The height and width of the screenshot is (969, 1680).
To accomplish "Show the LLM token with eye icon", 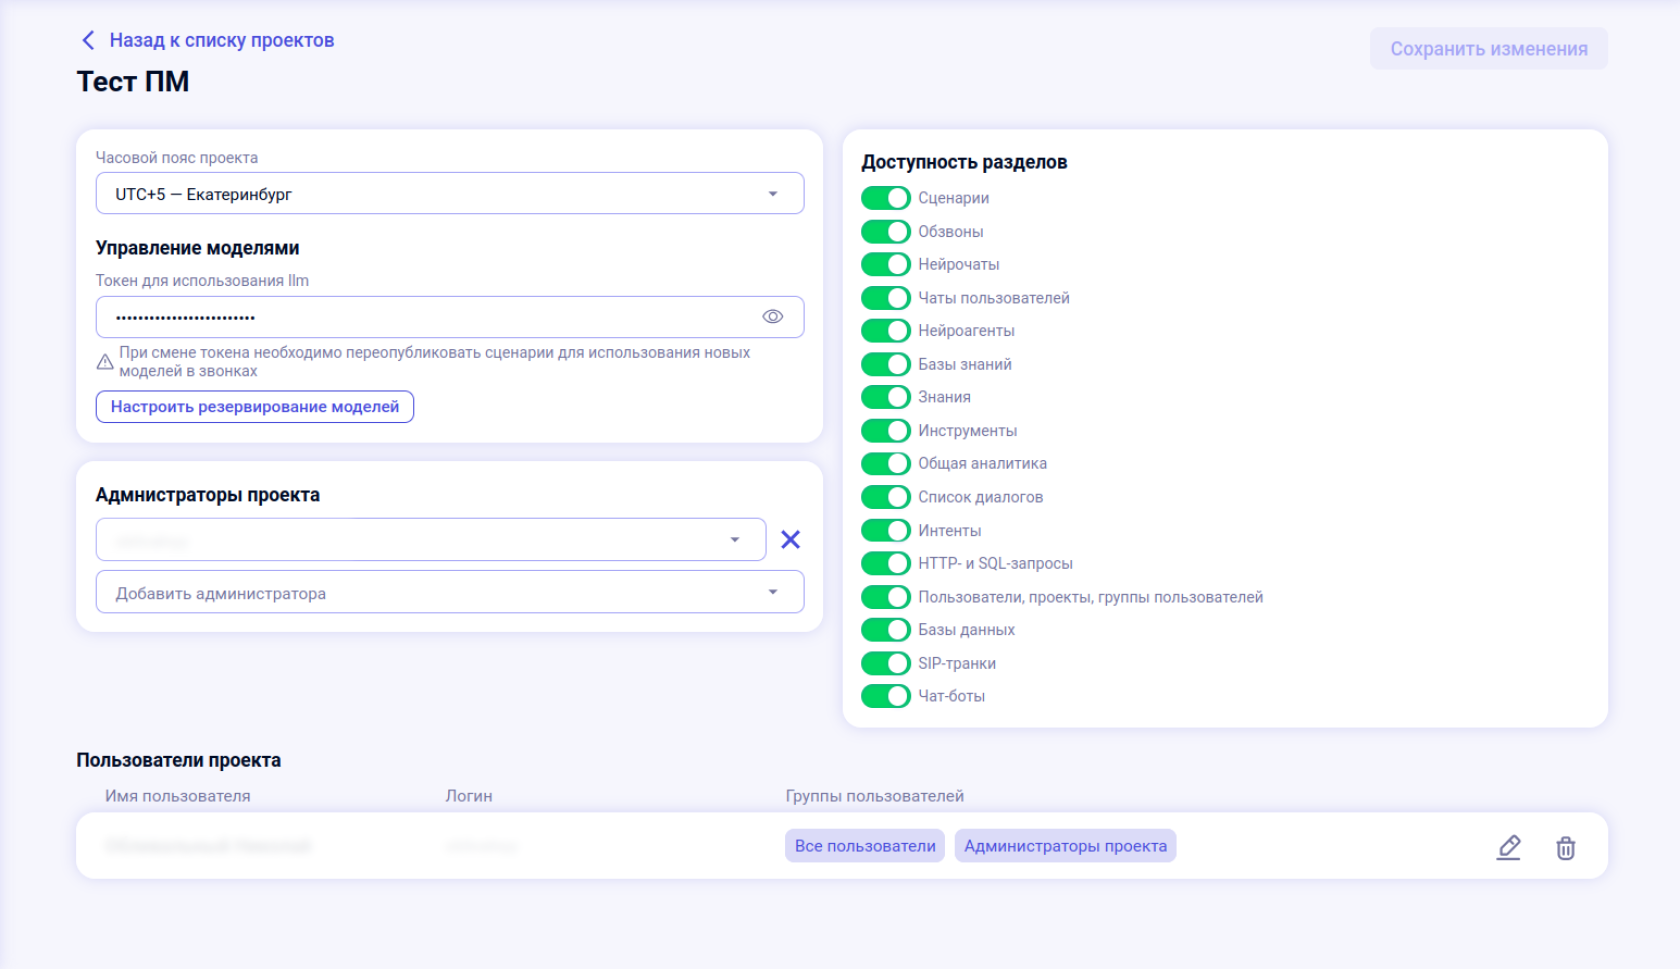I will click(x=772, y=317).
